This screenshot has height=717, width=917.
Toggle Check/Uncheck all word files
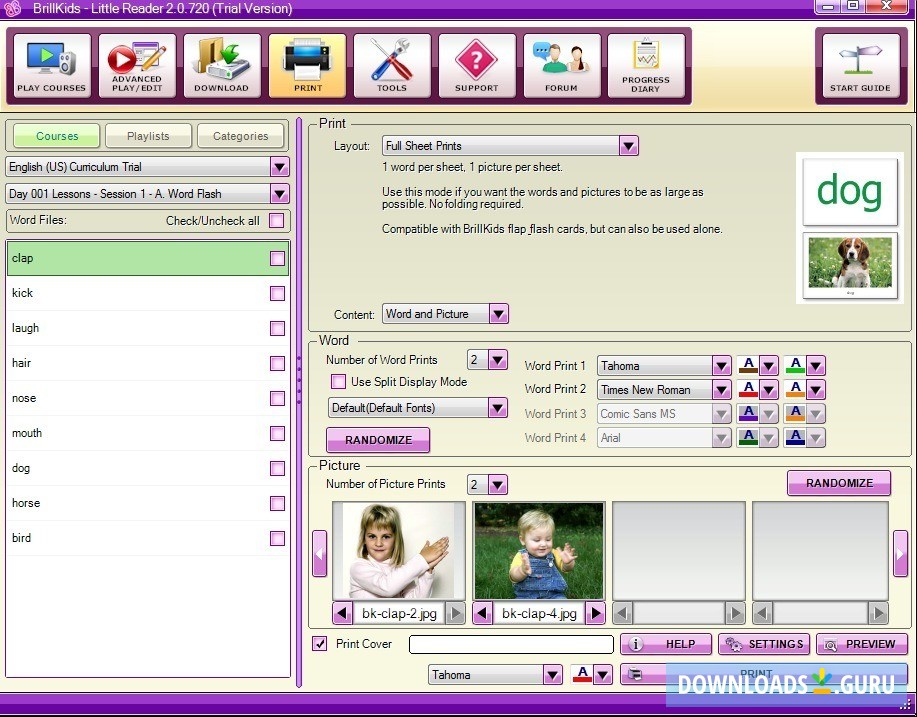coord(277,220)
